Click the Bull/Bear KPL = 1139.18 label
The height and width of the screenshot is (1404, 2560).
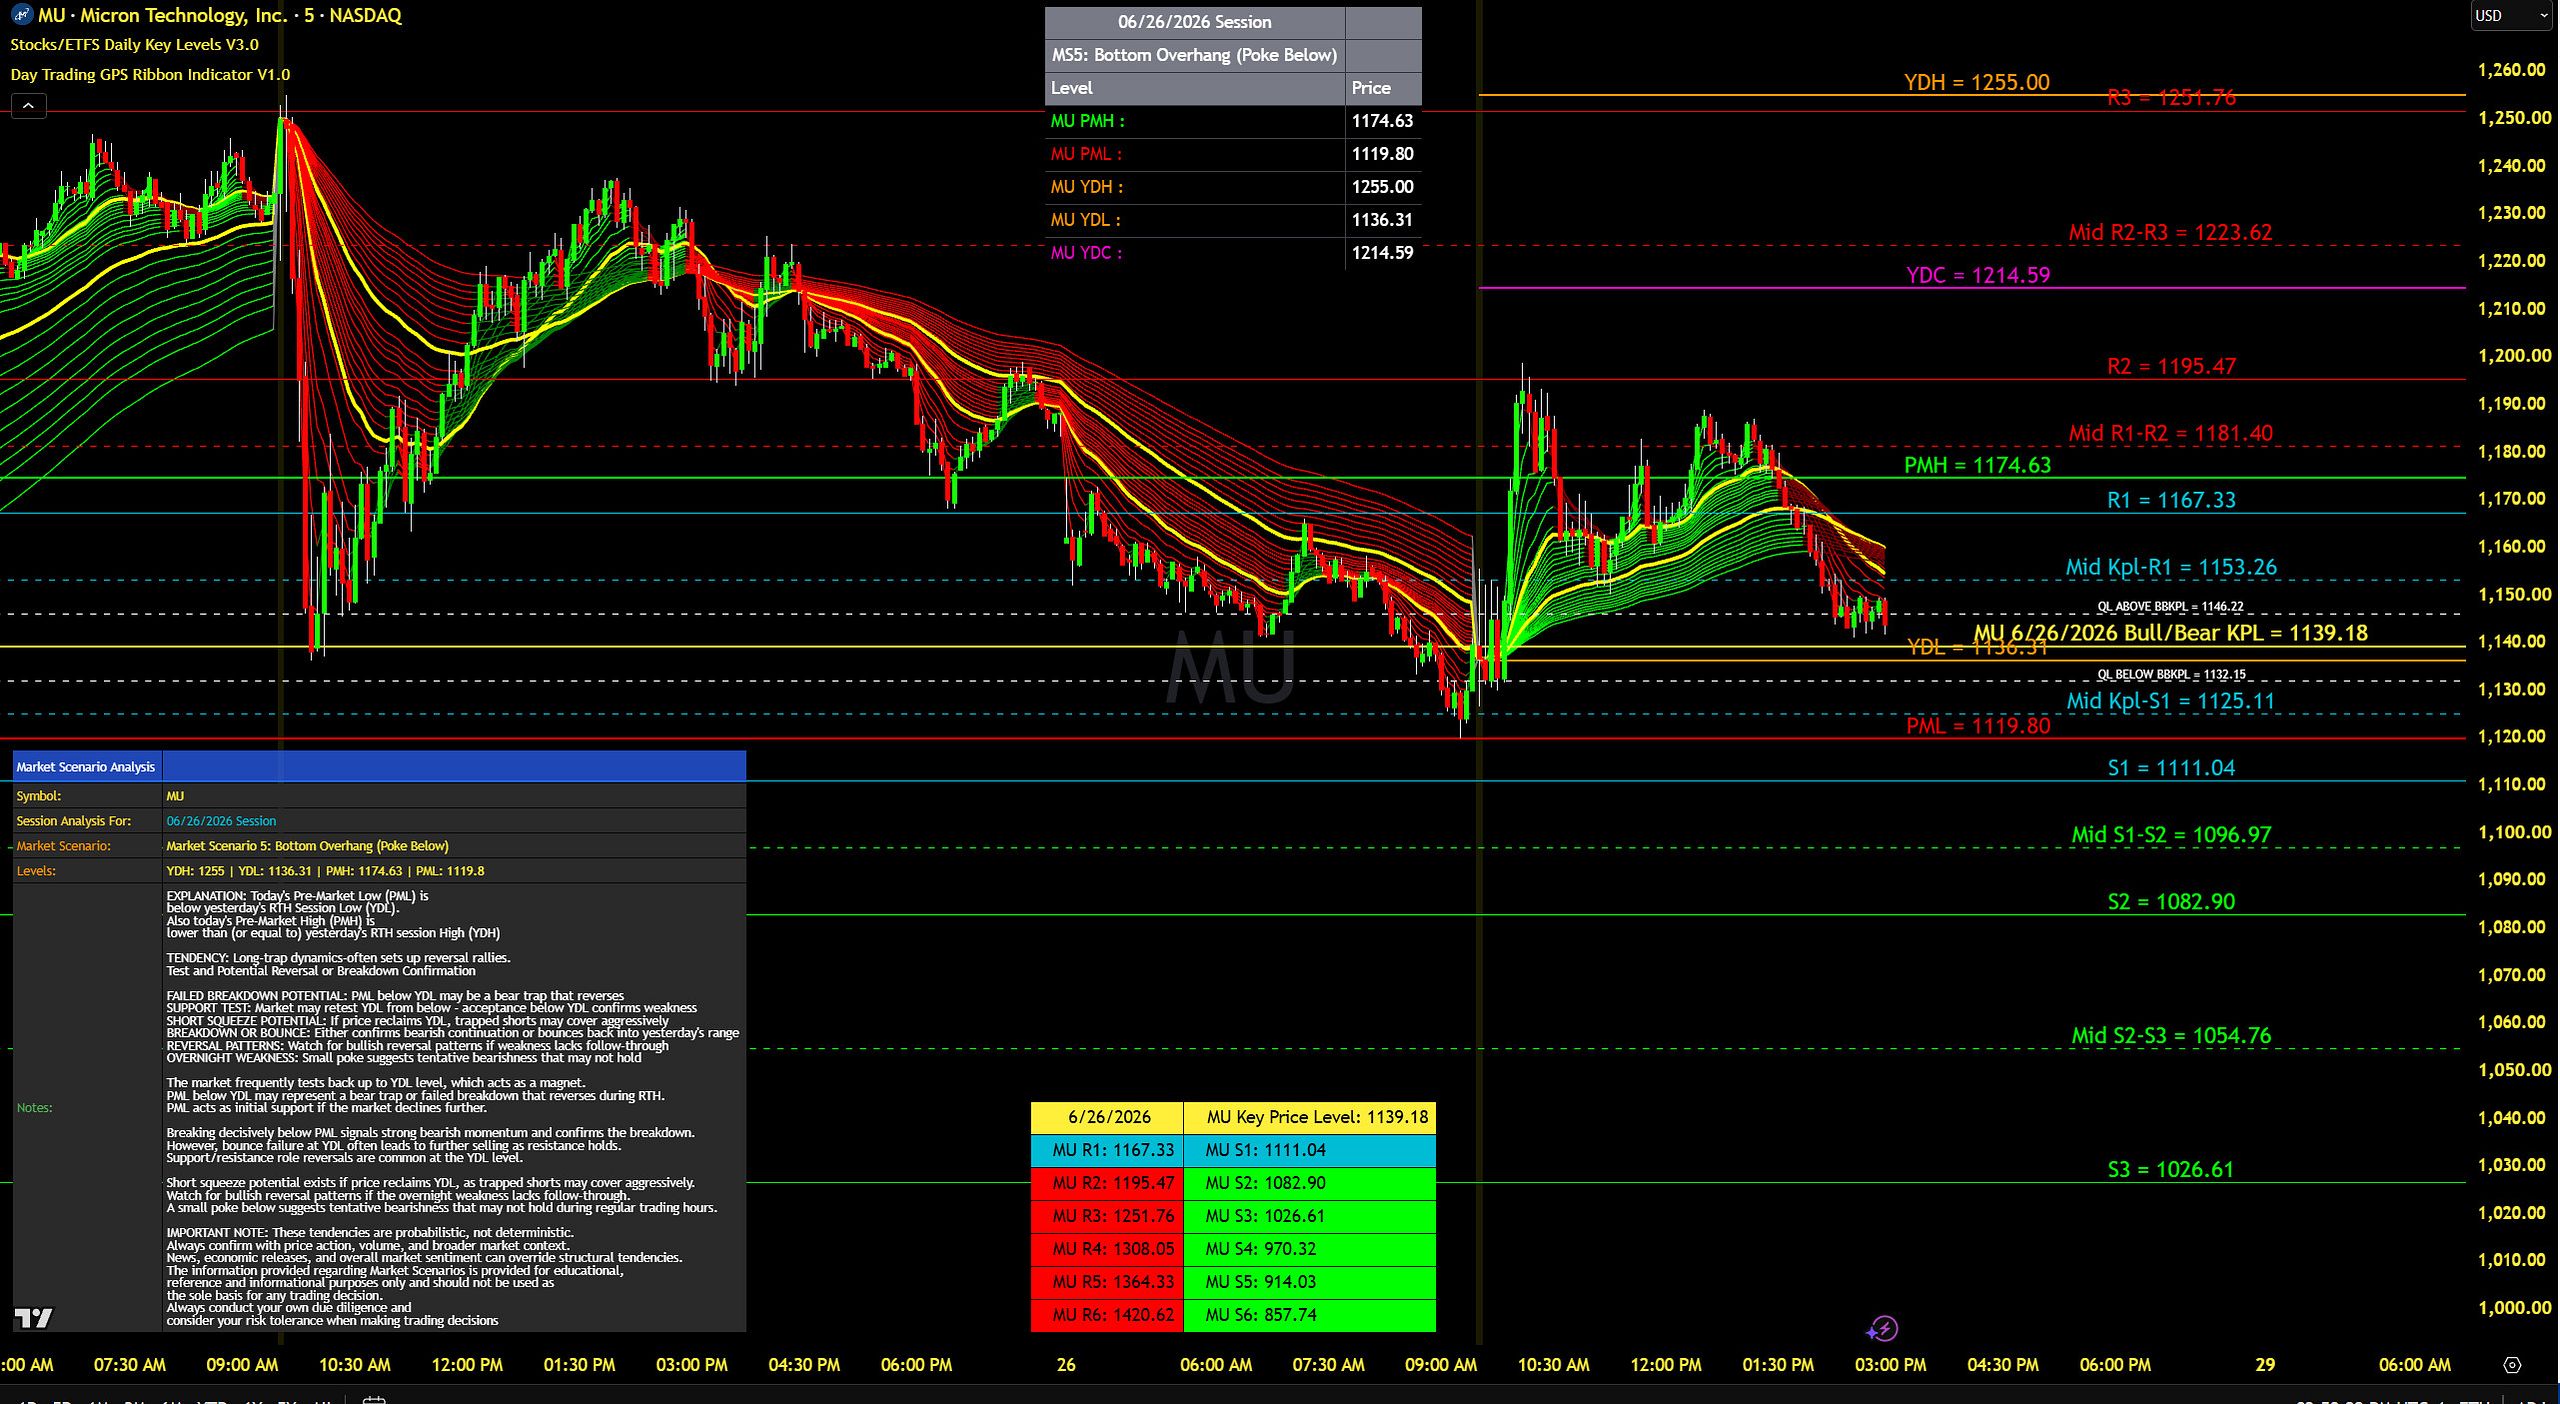pyautogui.click(x=2170, y=633)
